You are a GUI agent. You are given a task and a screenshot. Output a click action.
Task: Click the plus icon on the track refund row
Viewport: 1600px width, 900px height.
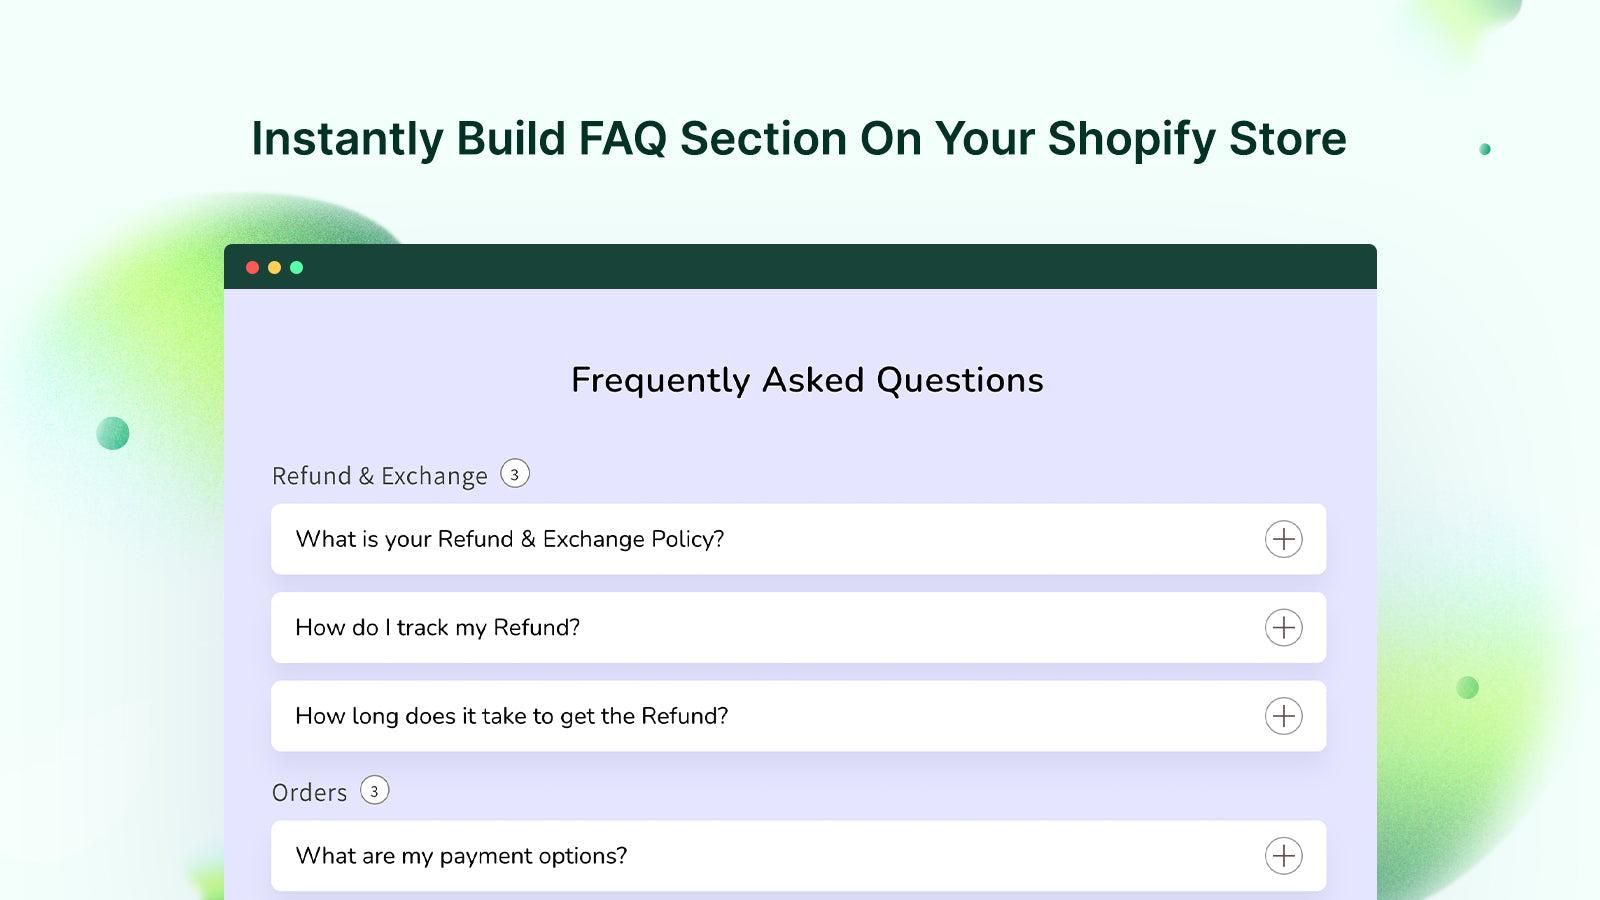(1284, 627)
